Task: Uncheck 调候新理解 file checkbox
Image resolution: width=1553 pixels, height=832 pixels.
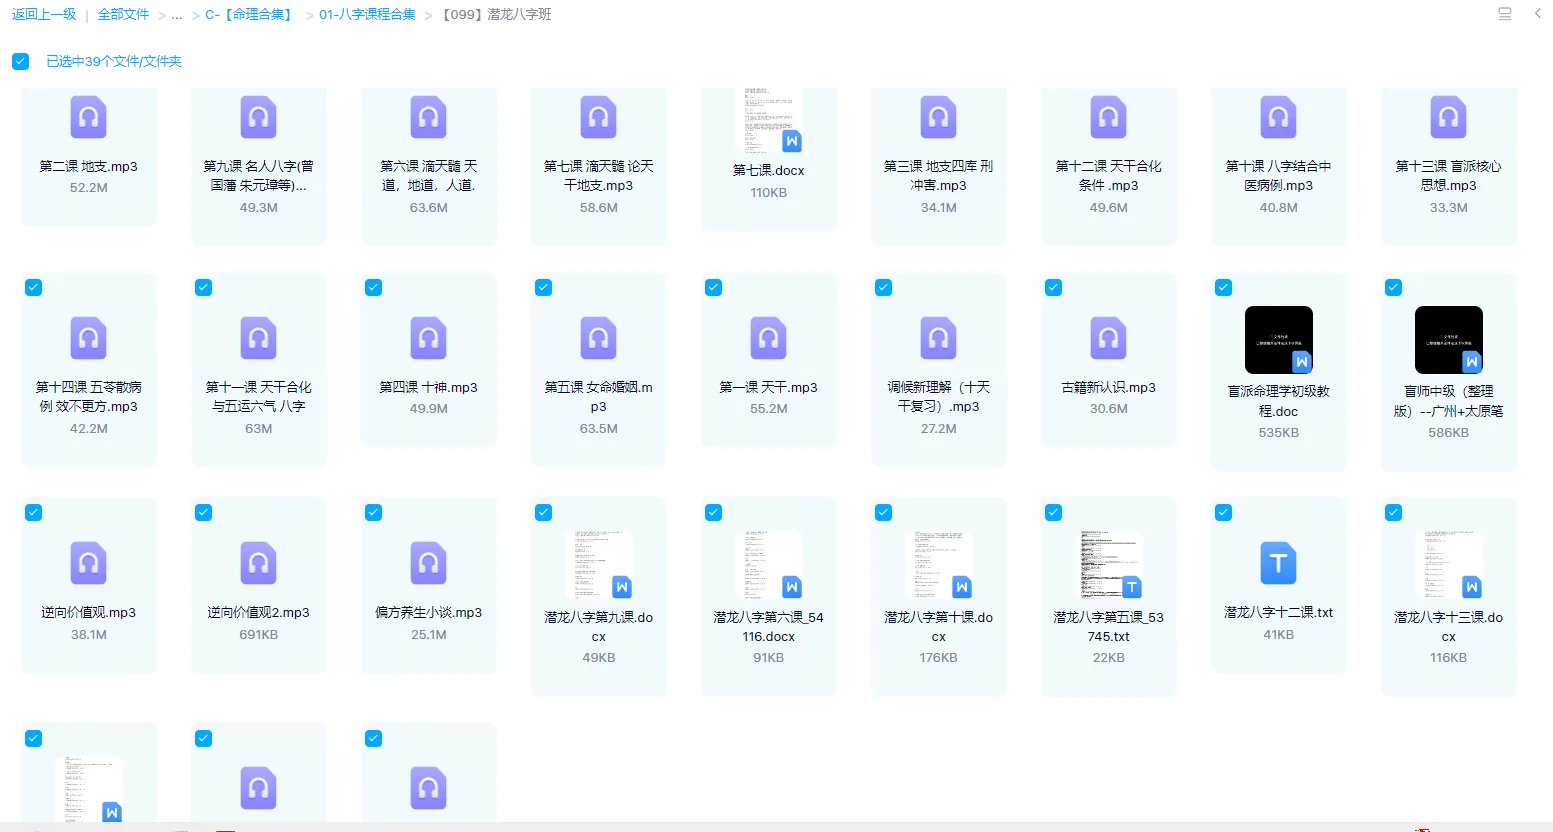Action: coord(883,287)
